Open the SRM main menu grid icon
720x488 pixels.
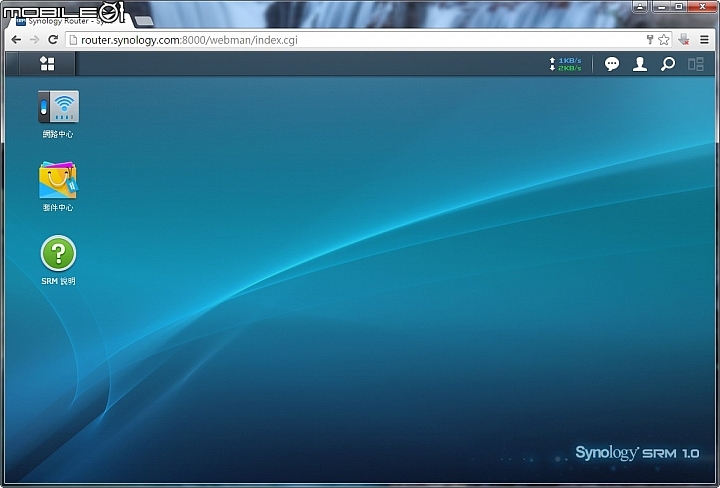click(x=47, y=64)
